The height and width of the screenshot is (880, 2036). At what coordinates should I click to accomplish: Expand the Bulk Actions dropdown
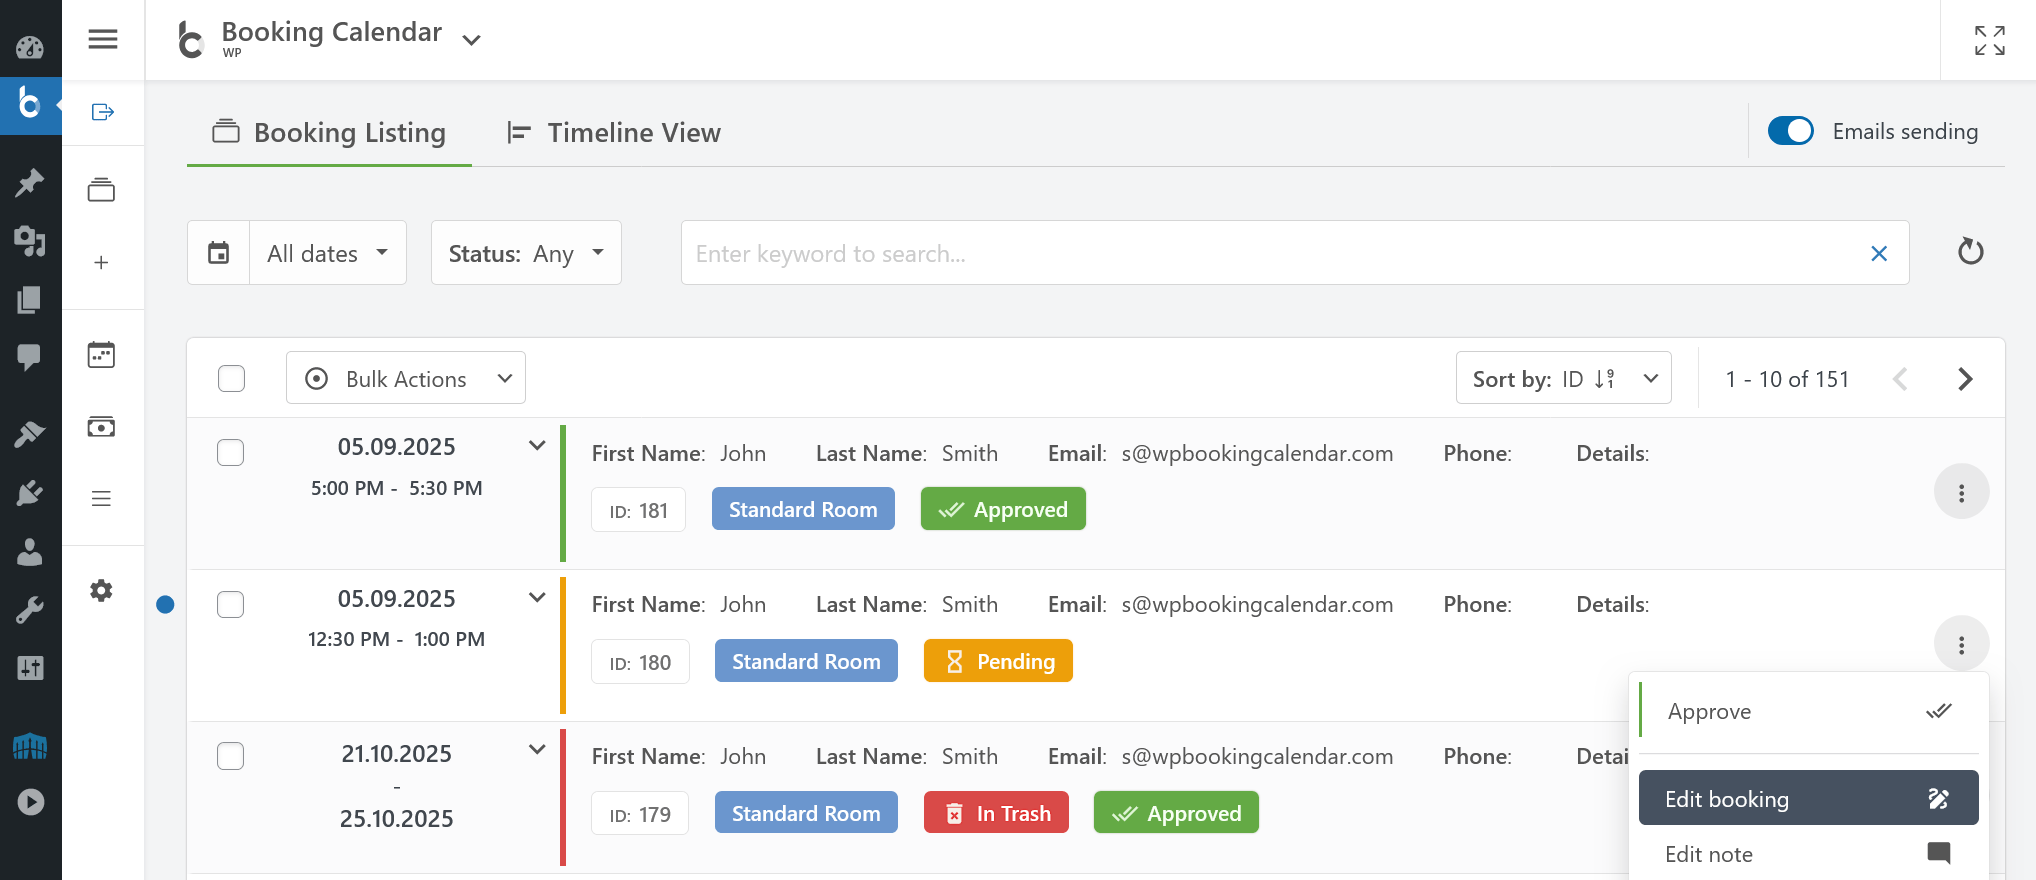(x=406, y=379)
